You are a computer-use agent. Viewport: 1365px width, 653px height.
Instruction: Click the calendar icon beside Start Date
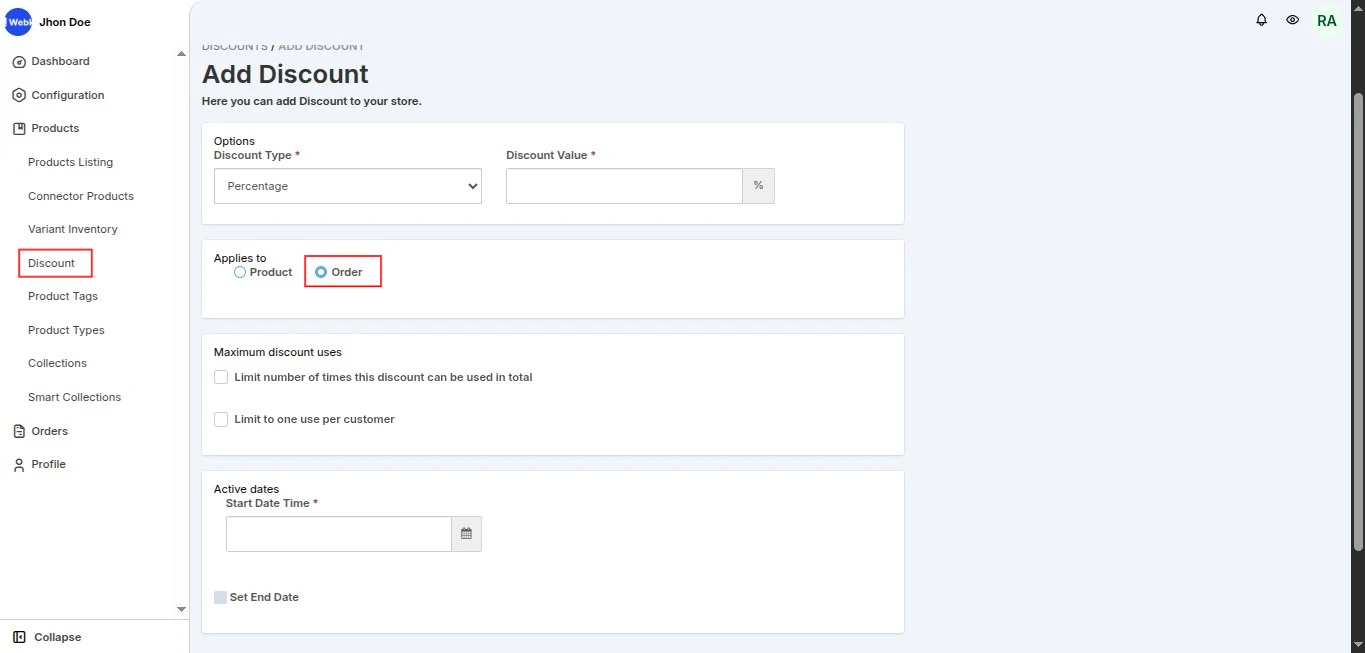click(466, 534)
